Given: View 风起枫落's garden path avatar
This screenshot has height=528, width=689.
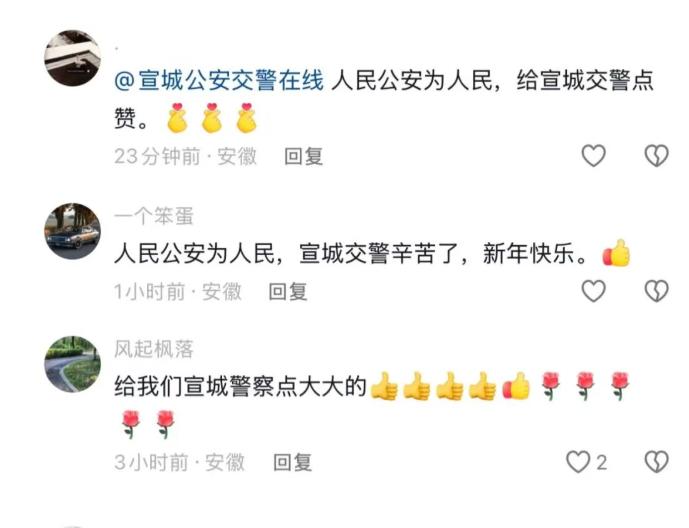Looking at the screenshot, I should (x=73, y=364).
